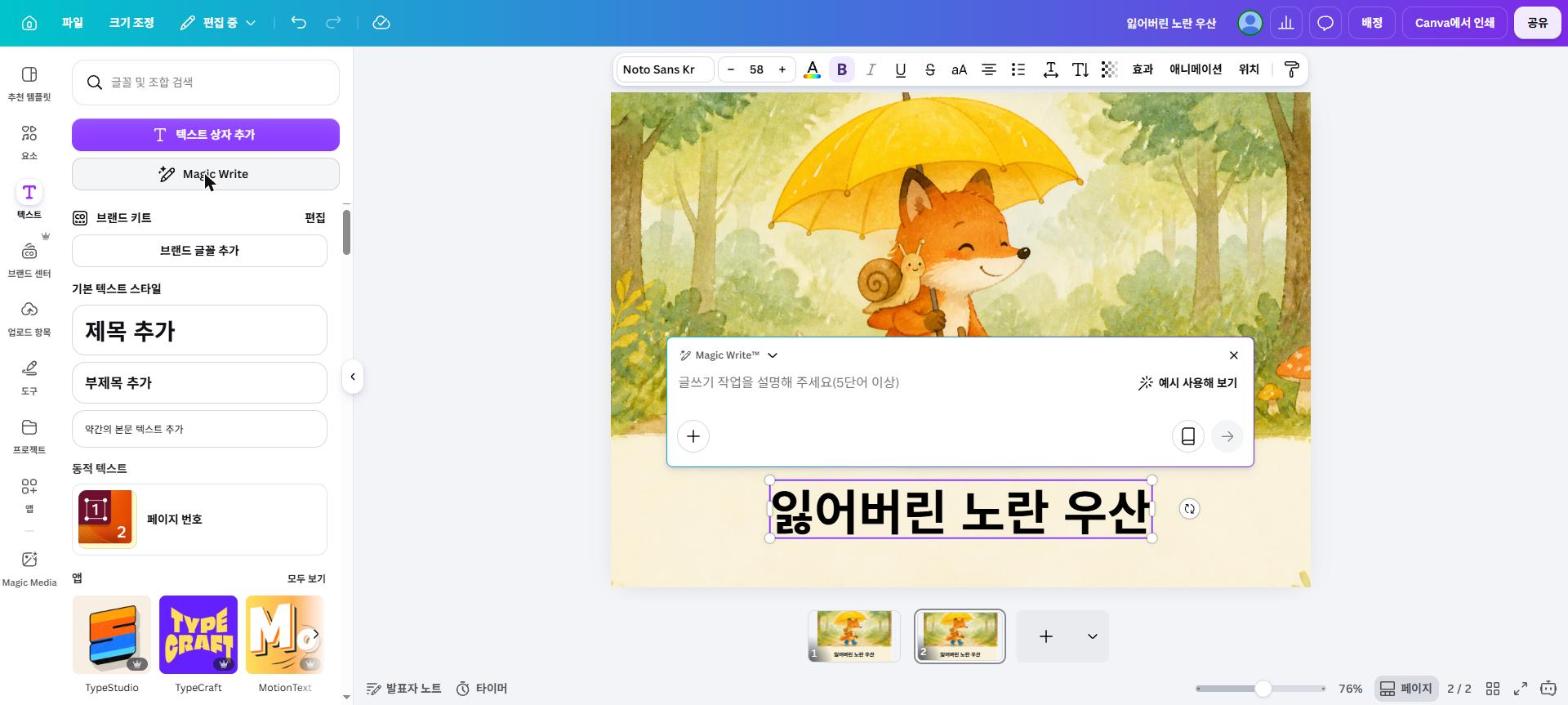This screenshot has height=705, width=1568.
Task: Toggle bold formatting
Action: click(842, 69)
